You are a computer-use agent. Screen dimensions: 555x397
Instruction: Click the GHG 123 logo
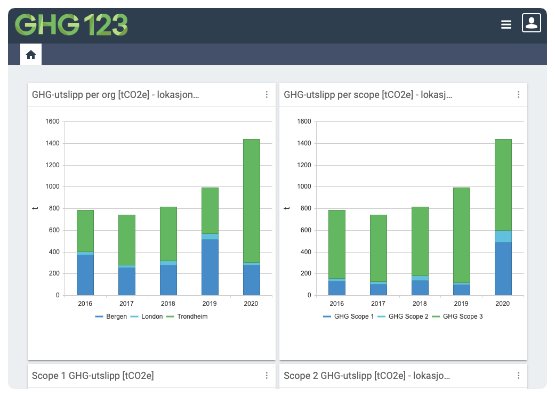pyautogui.click(x=71, y=24)
